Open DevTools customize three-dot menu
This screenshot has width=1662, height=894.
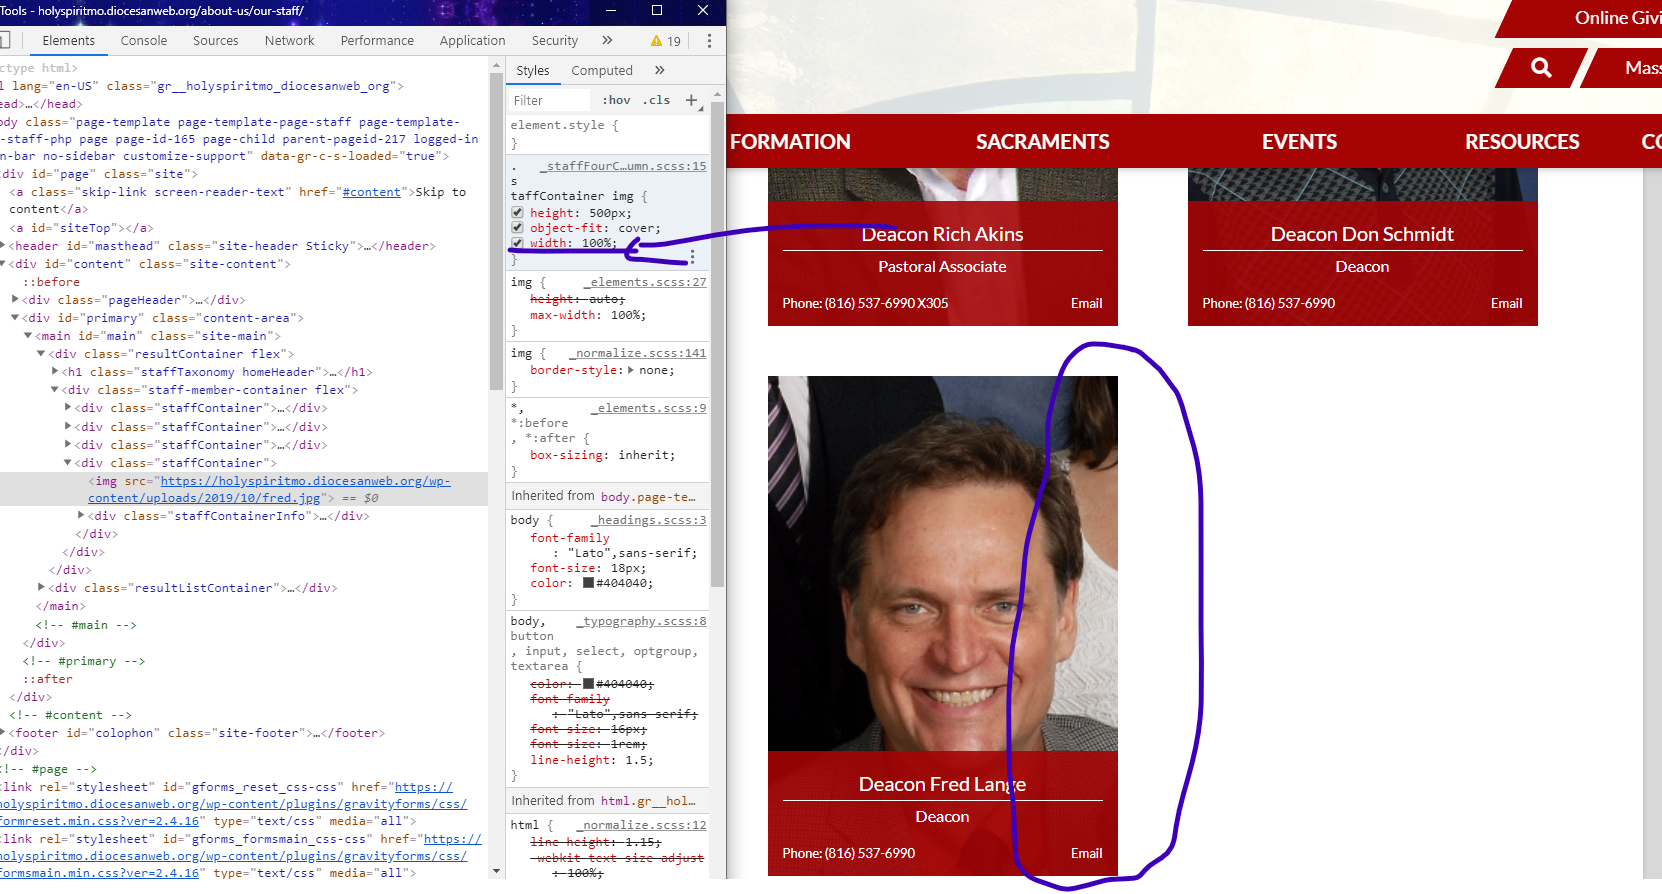709,41
